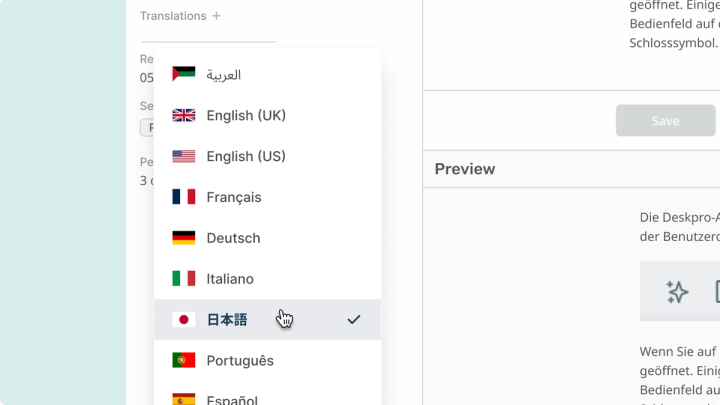Viewport: 720px width, 405px height.
Task: Click the United States flag icon
Action: pyautogui.click(x=184, y=156)
